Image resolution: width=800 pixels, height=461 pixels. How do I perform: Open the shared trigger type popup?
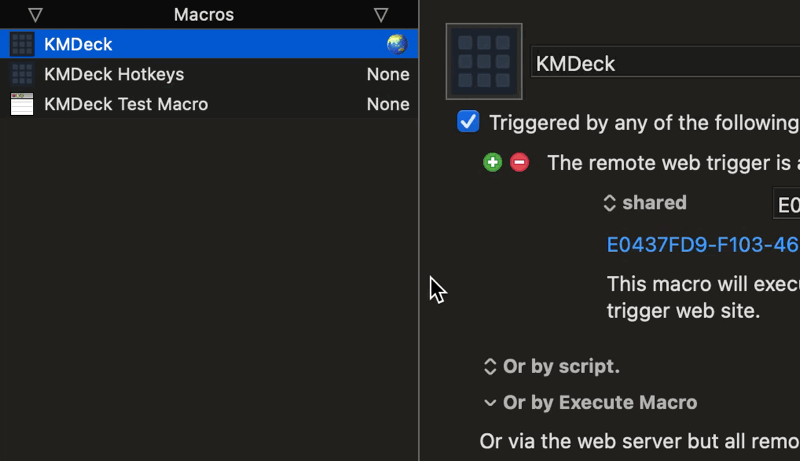645,203
